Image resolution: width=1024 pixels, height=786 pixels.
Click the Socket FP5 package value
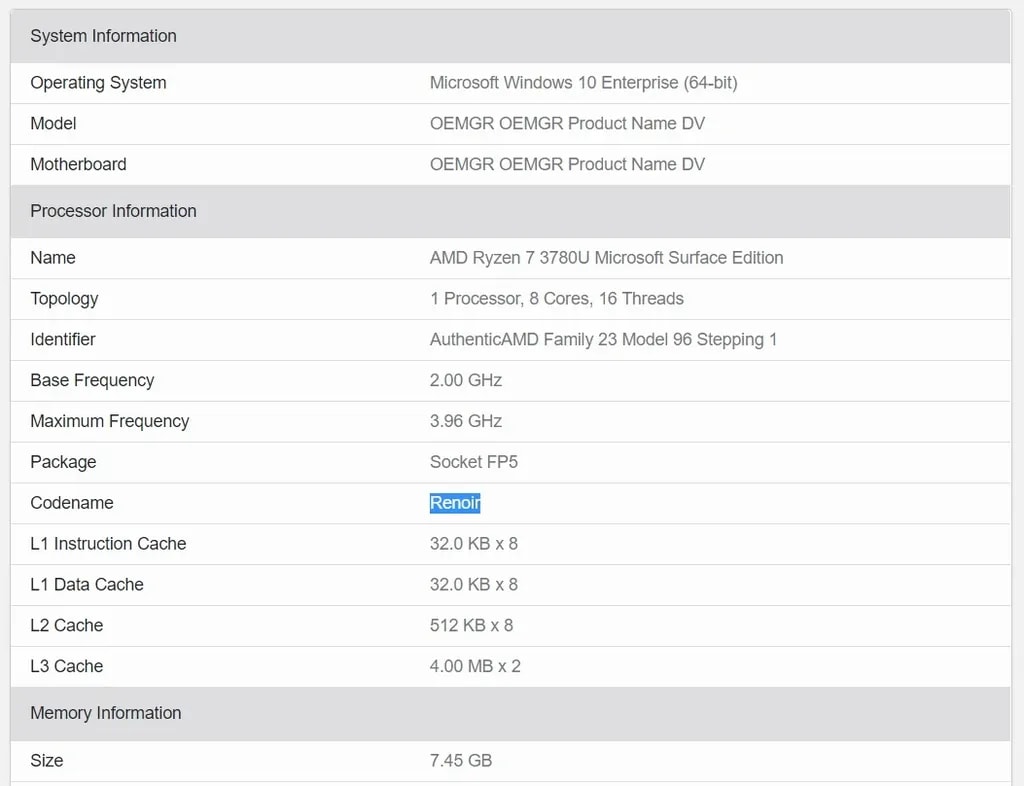pos(473,462)
